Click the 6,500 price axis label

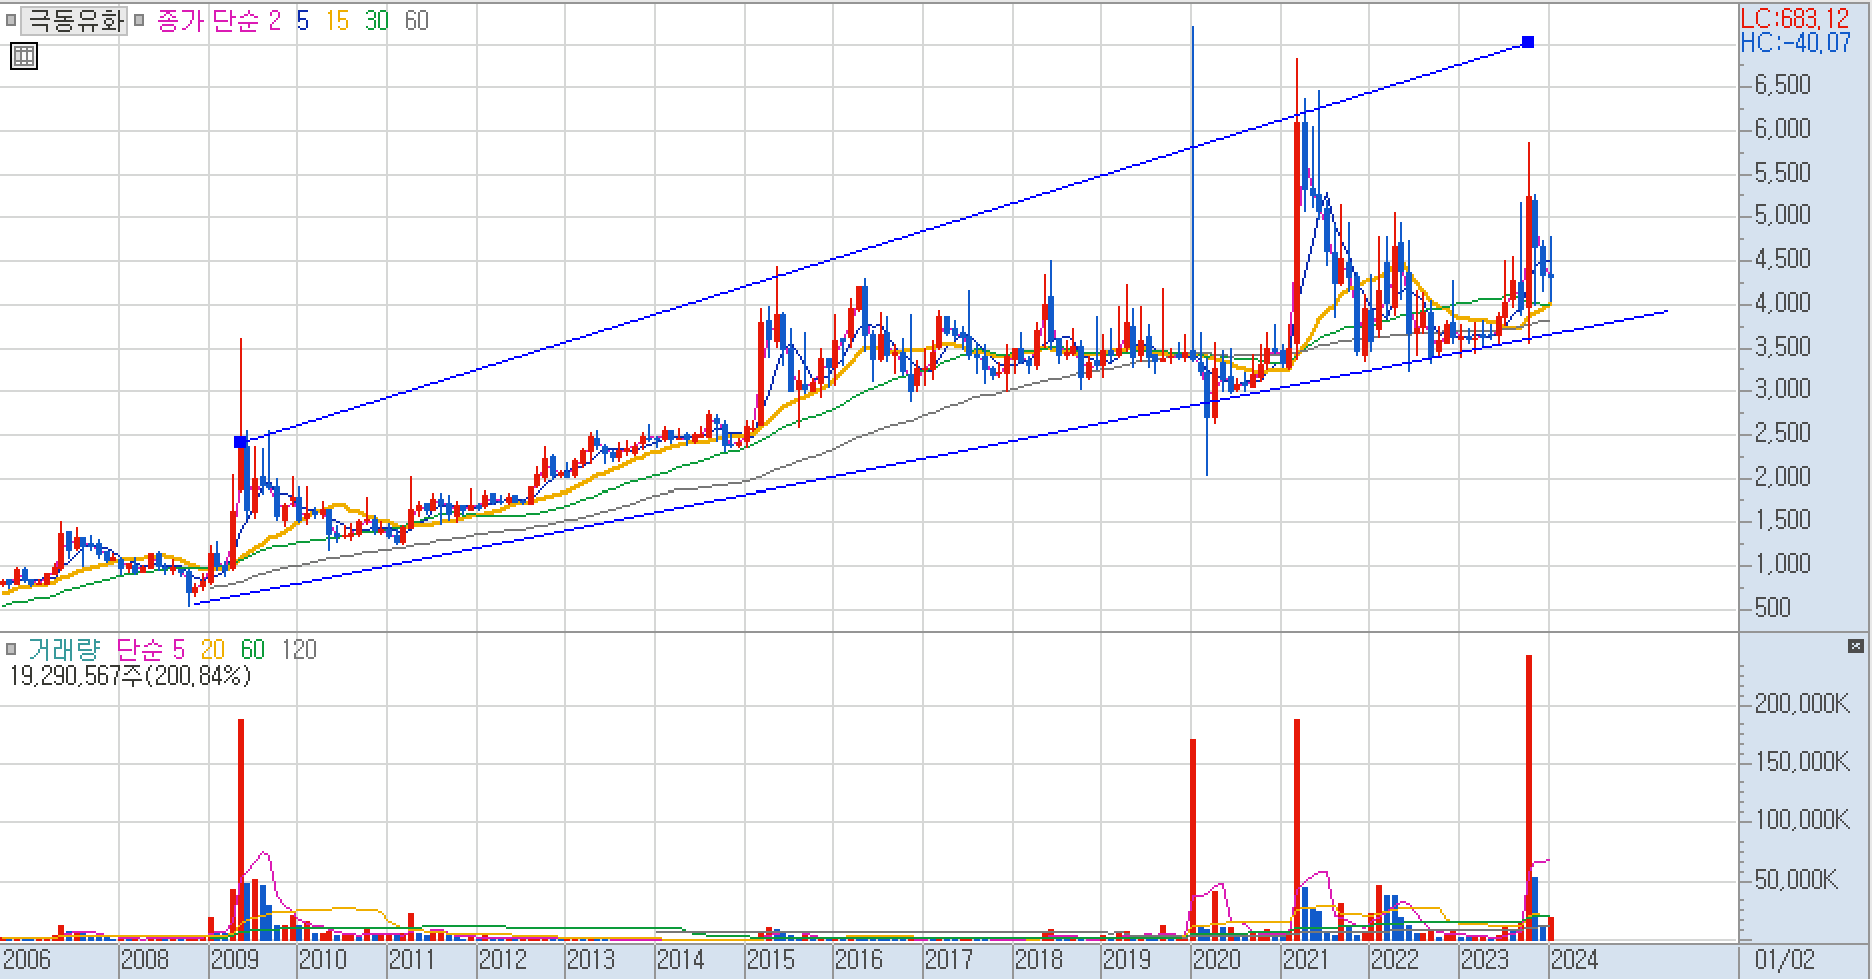coord(1782,85)
